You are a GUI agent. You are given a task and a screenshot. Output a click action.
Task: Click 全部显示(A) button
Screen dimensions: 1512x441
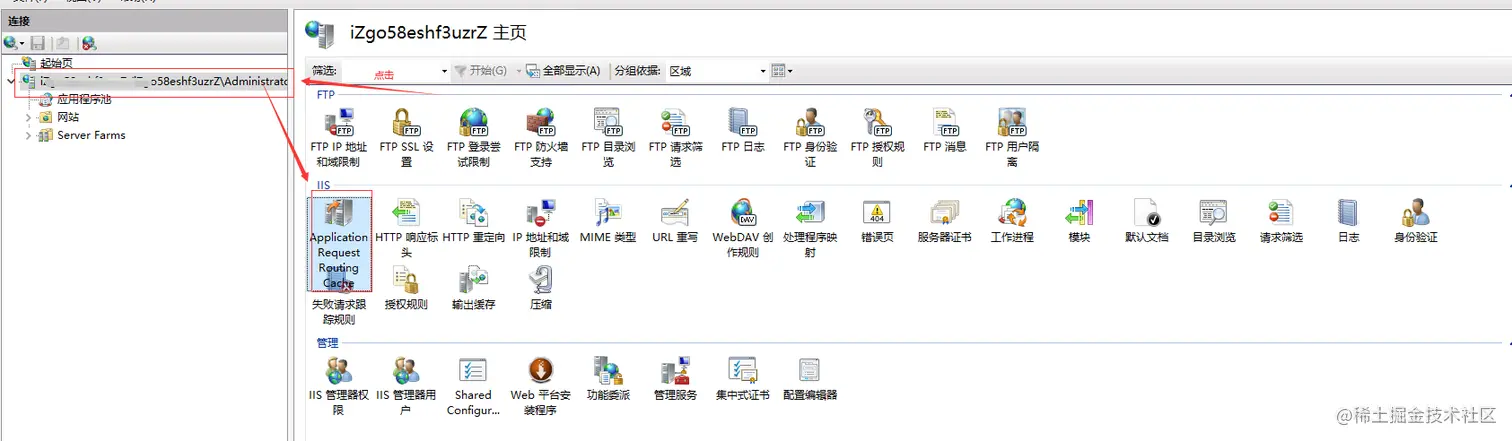[564, 71]
